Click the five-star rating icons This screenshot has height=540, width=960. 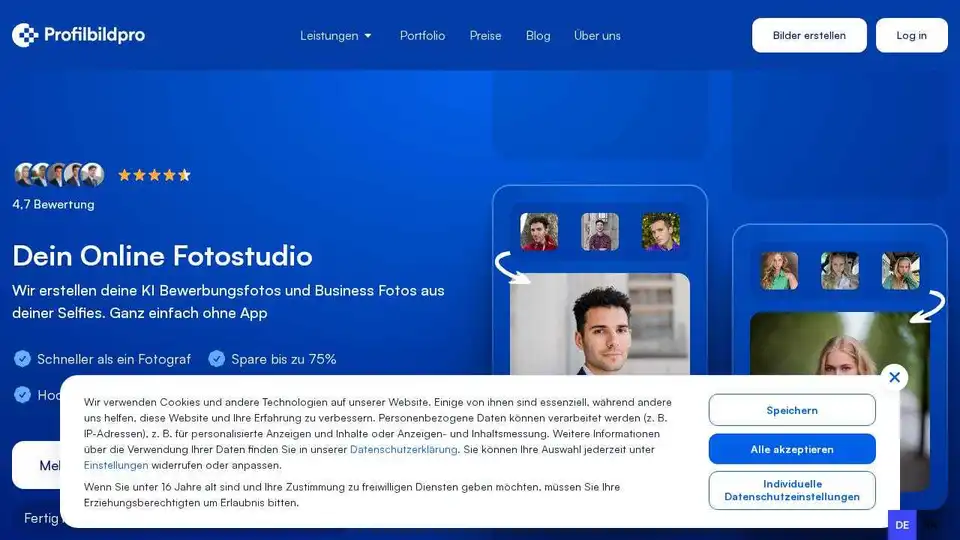(x=154, y=175)
